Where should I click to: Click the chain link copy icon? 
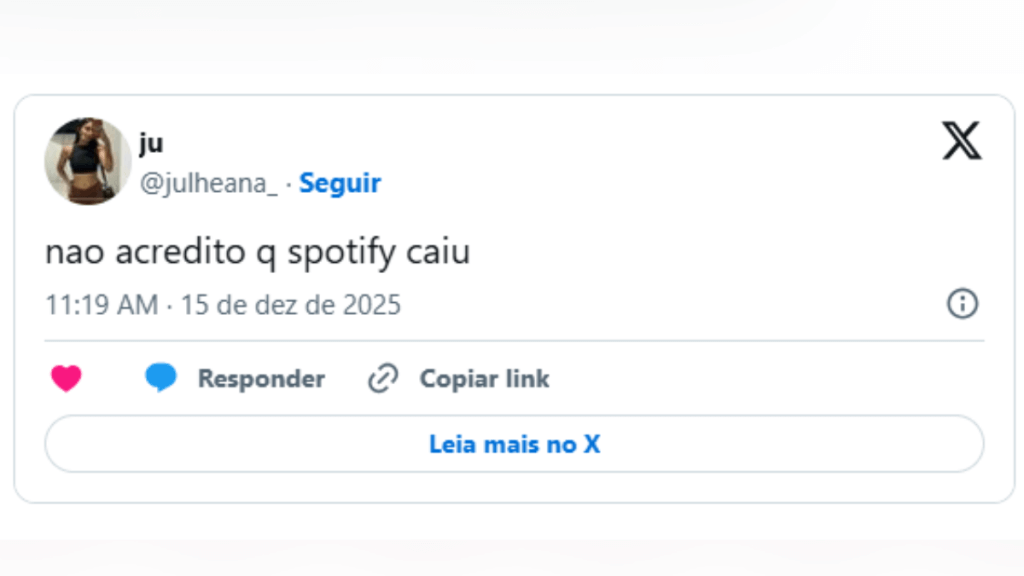[x=383, y=379]
